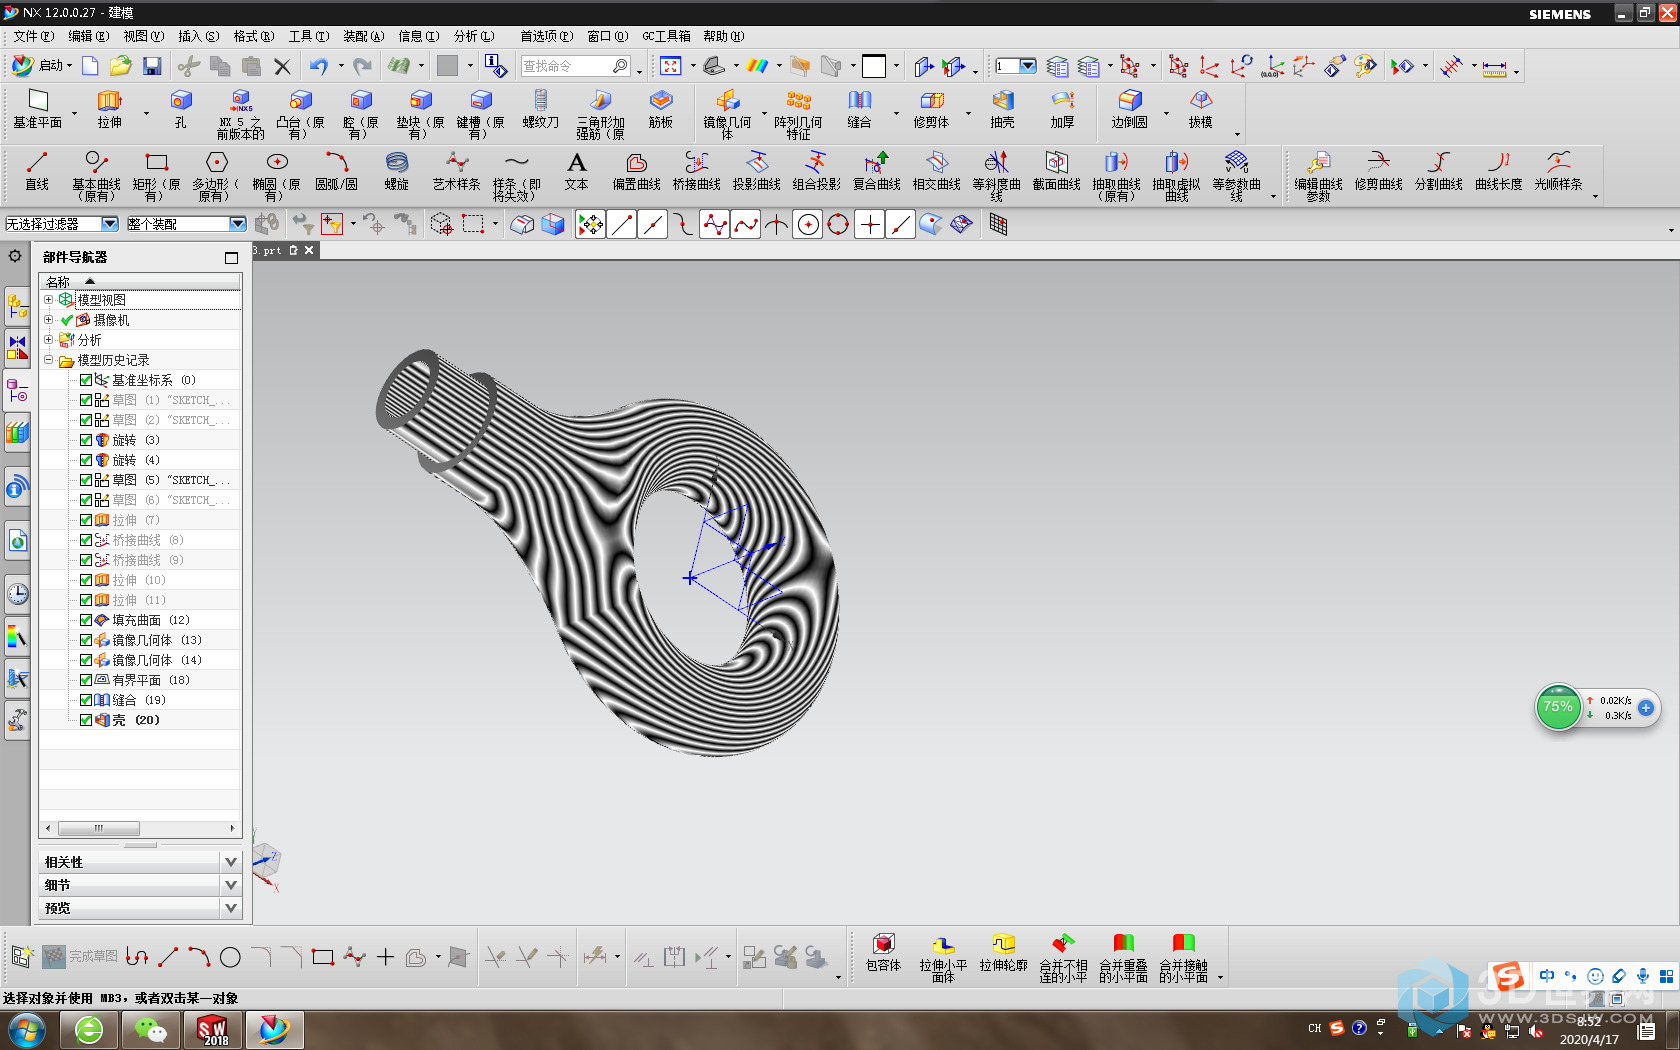Uncheck 镜像几何体 (13) feature
Image resolution: width=1680 pixels, height=1050 pixels.
coord(86,640)
